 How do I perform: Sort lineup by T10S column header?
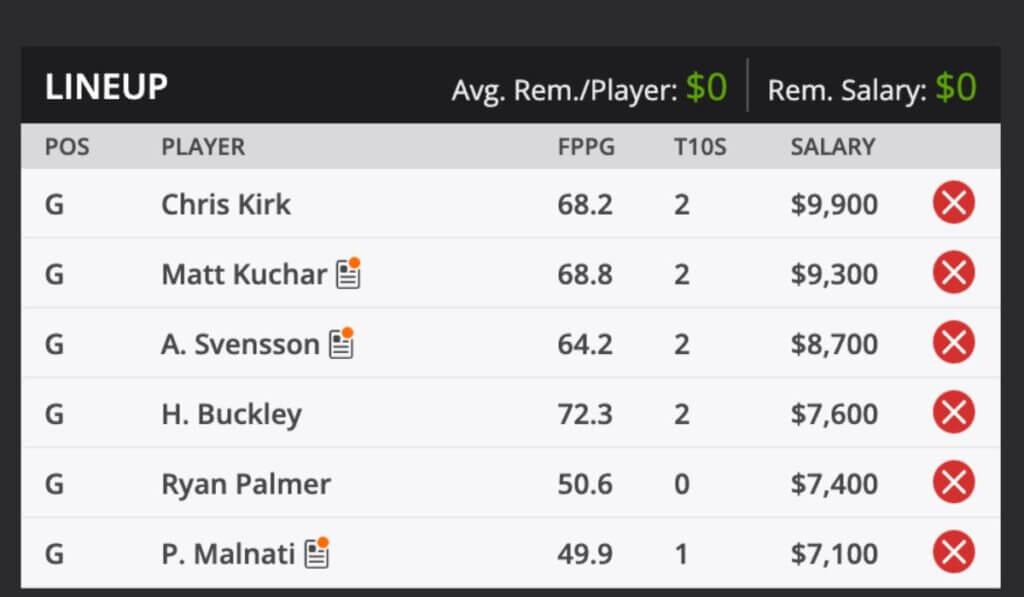(x=699, y=147)
